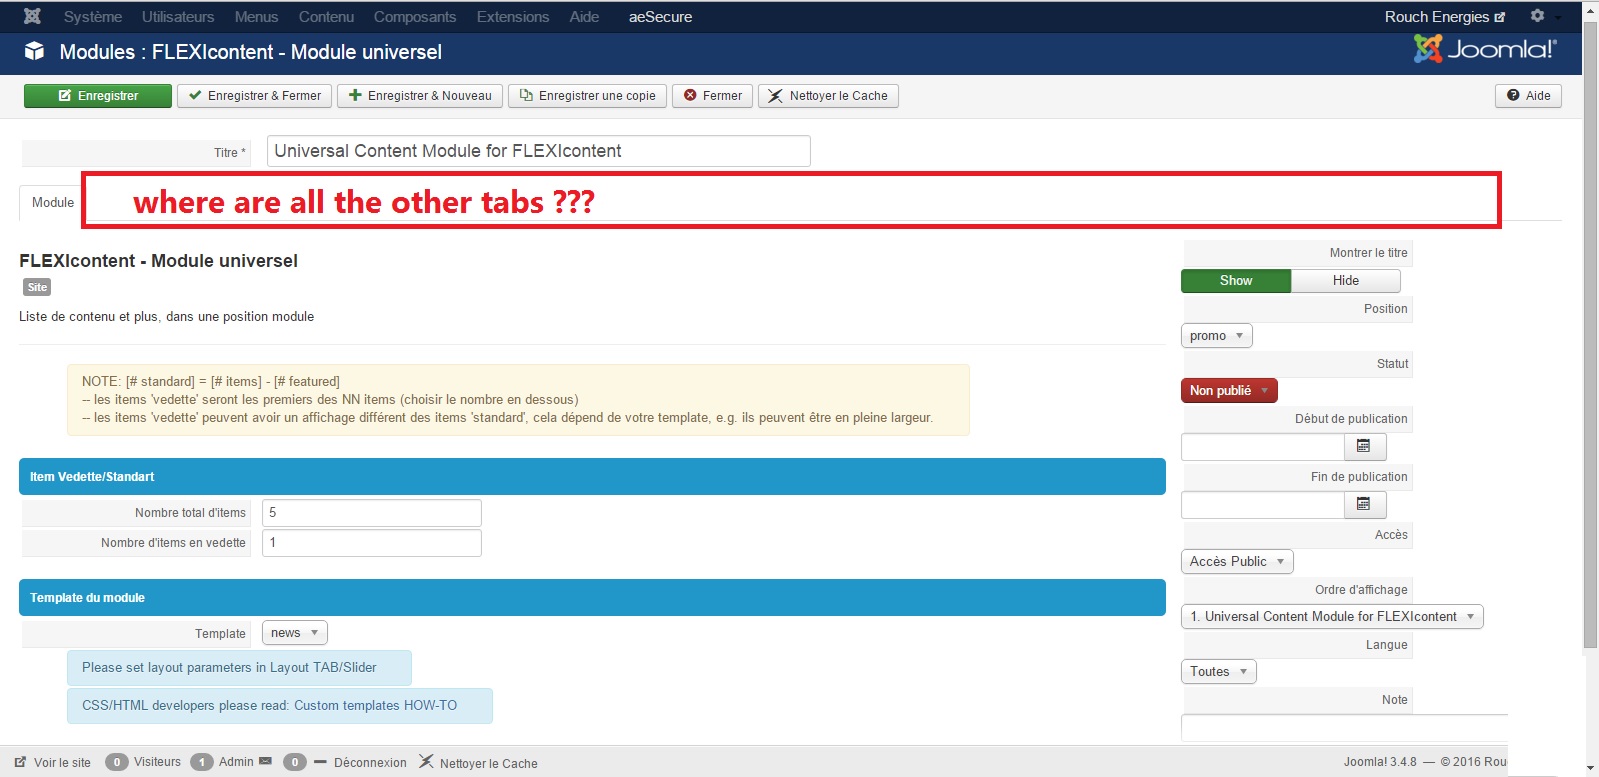Expand the Position 'promo' dropdown
The width and height of the screenshot is (1599, 777).
[1216, 336]
